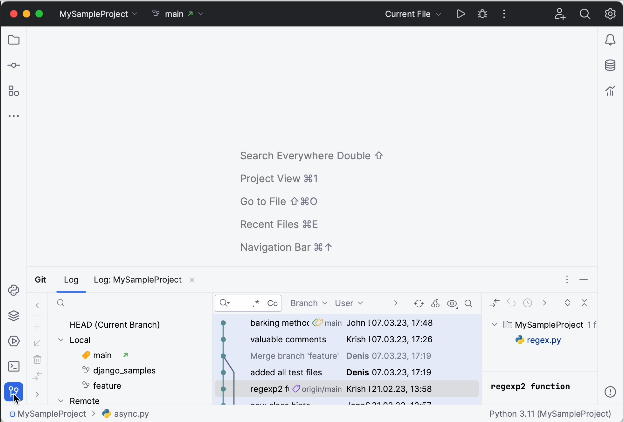Open more run actions menu
The width and height of the screenshot is (624, 422).
point(504,14)
